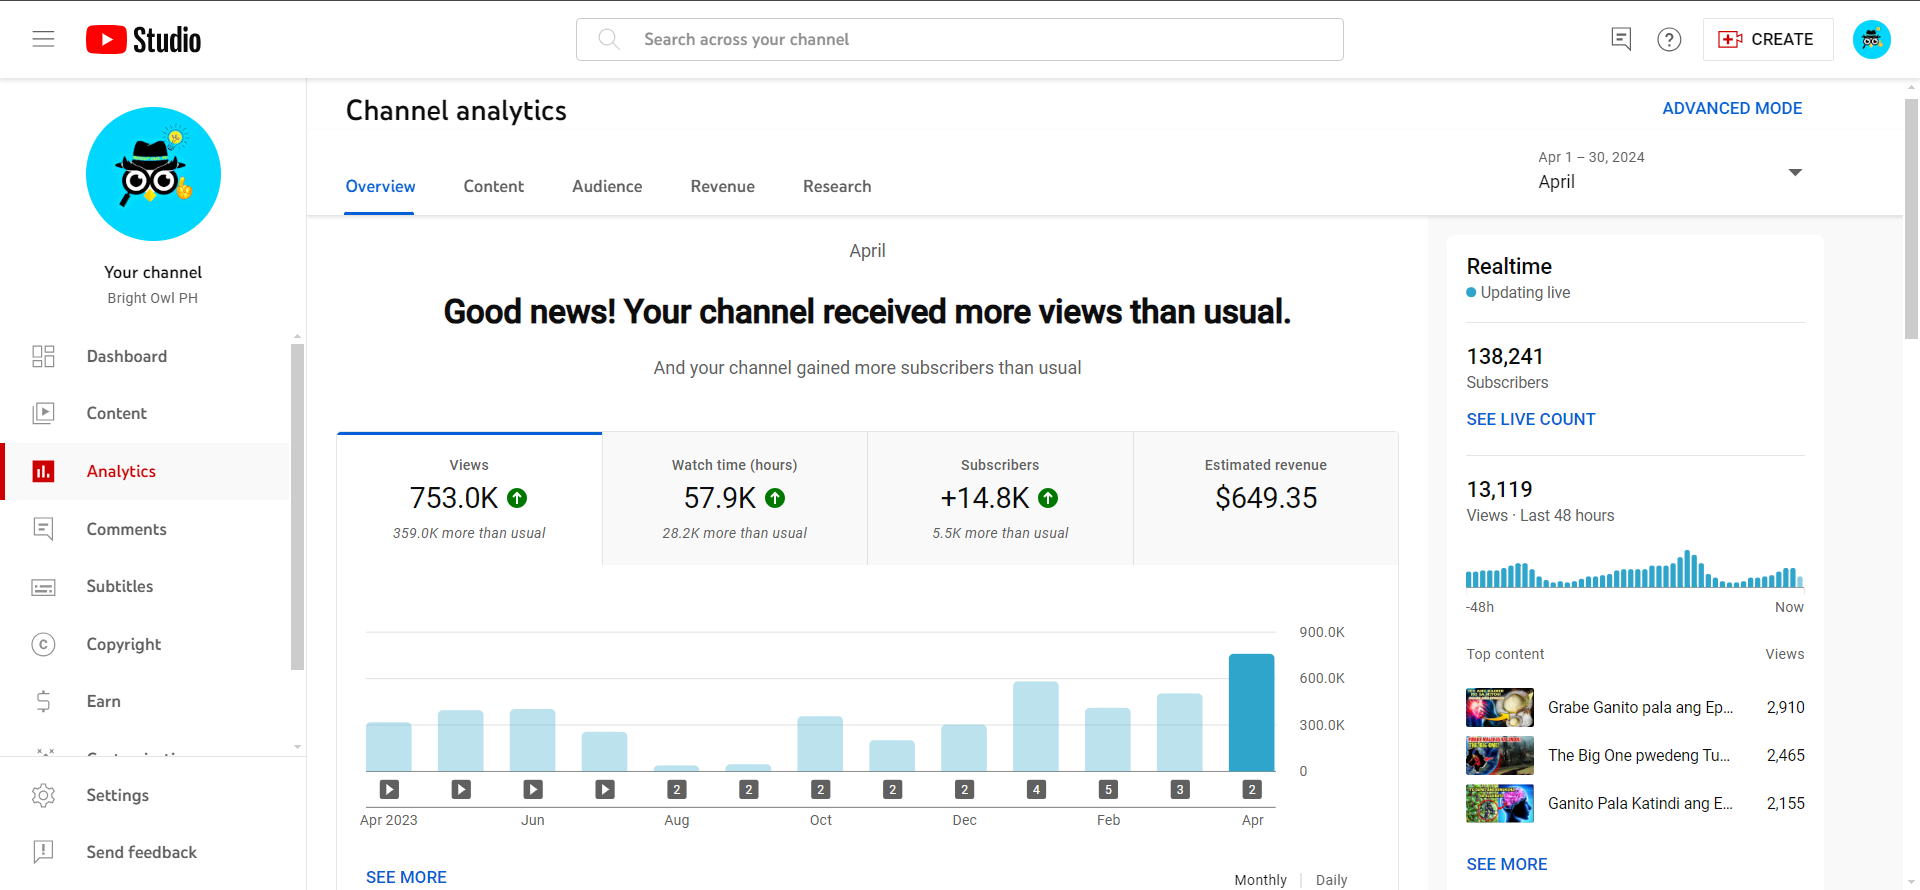Click SEE LIVE COUNT link
The height and width of the screenshot is (890, 1920).
pyautogui.click(x=1531, y=419)
